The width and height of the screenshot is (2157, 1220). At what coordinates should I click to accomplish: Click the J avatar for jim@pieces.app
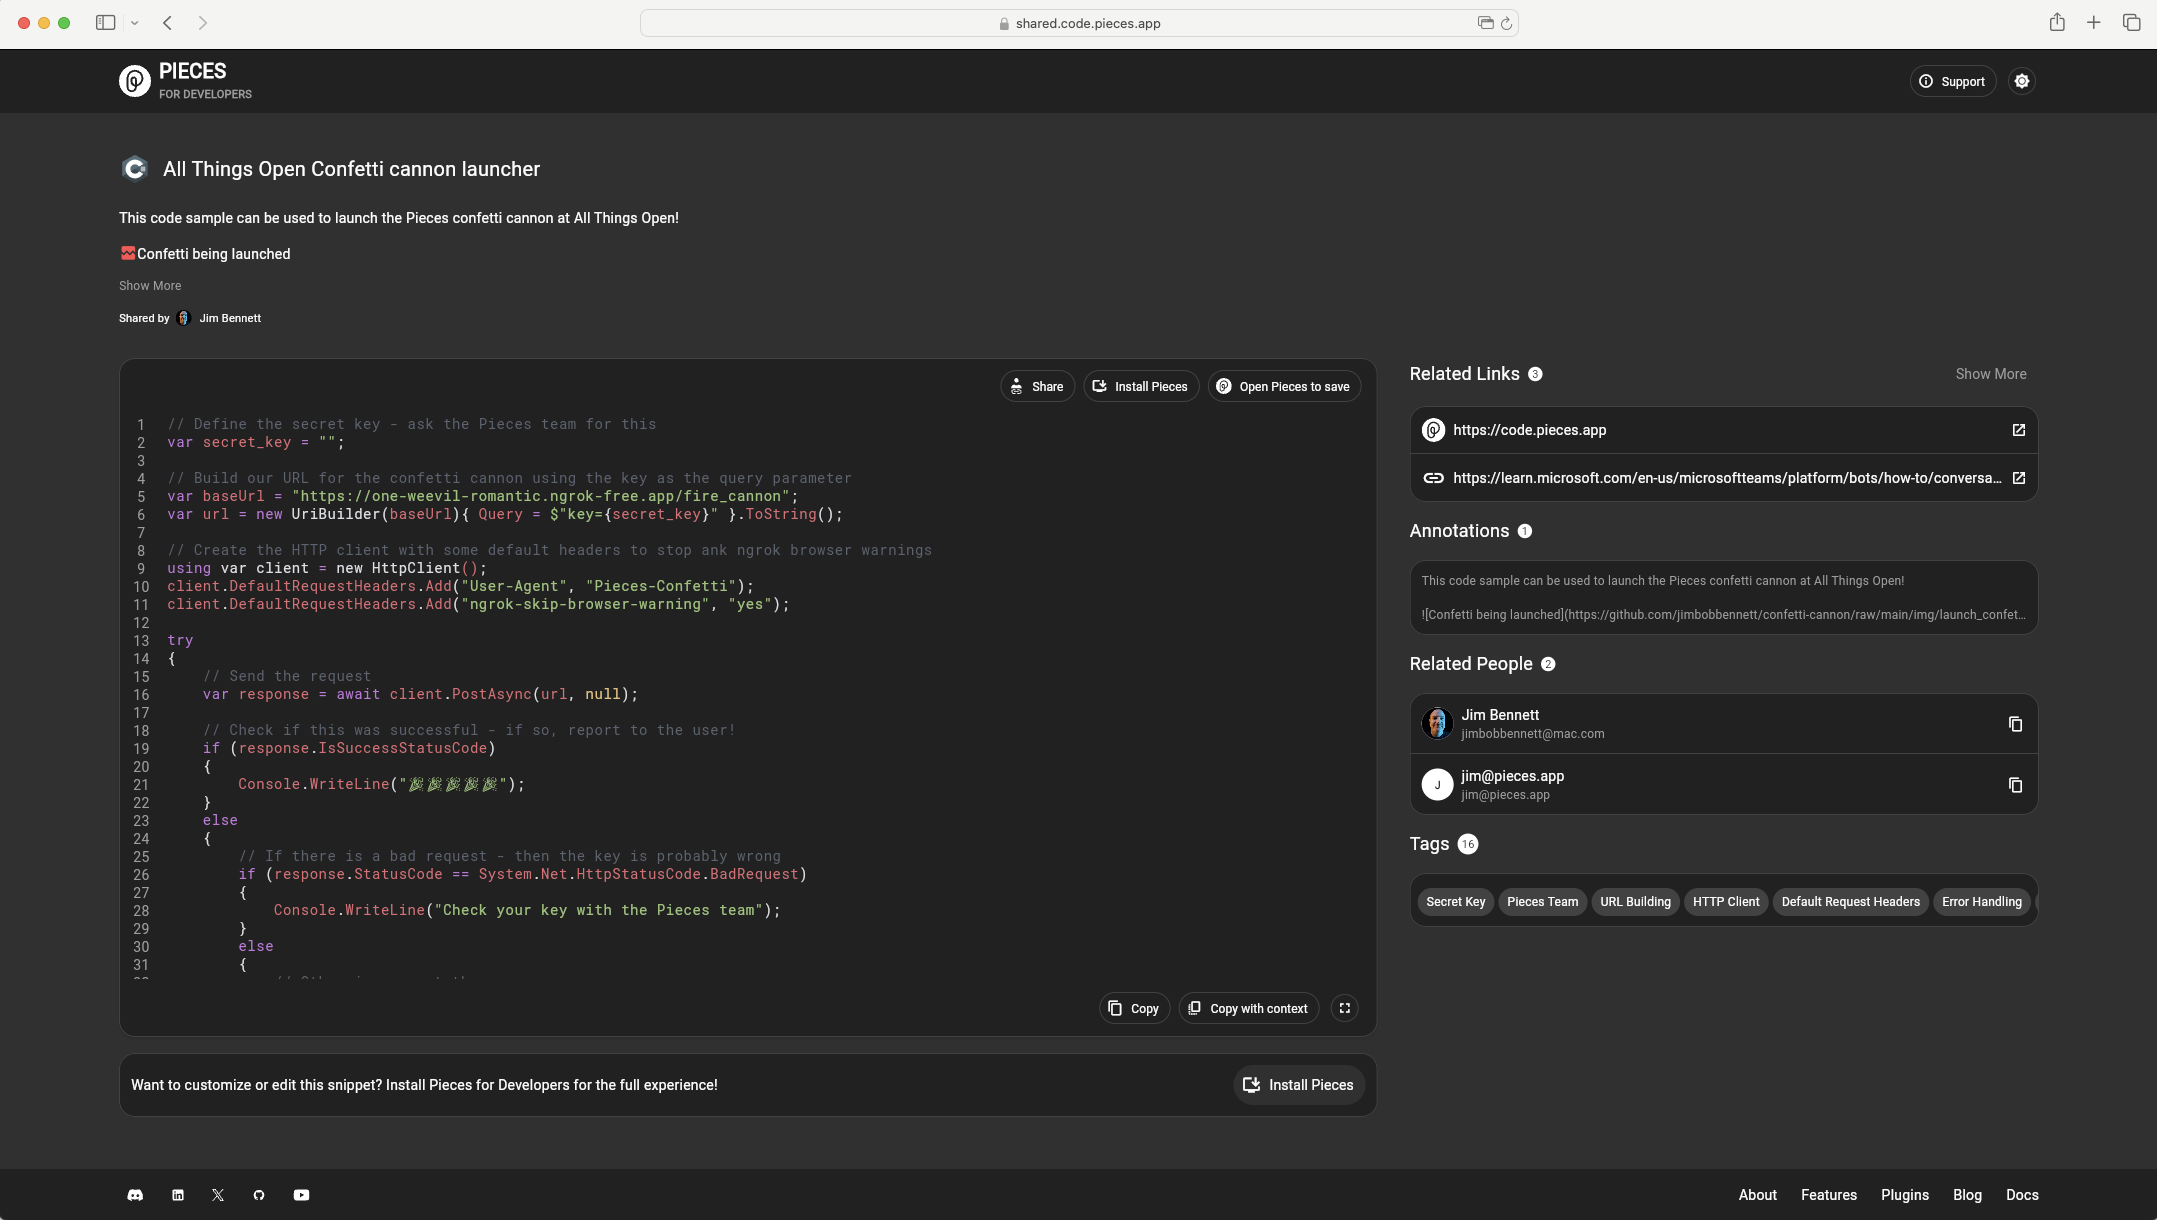[1437, 785]
